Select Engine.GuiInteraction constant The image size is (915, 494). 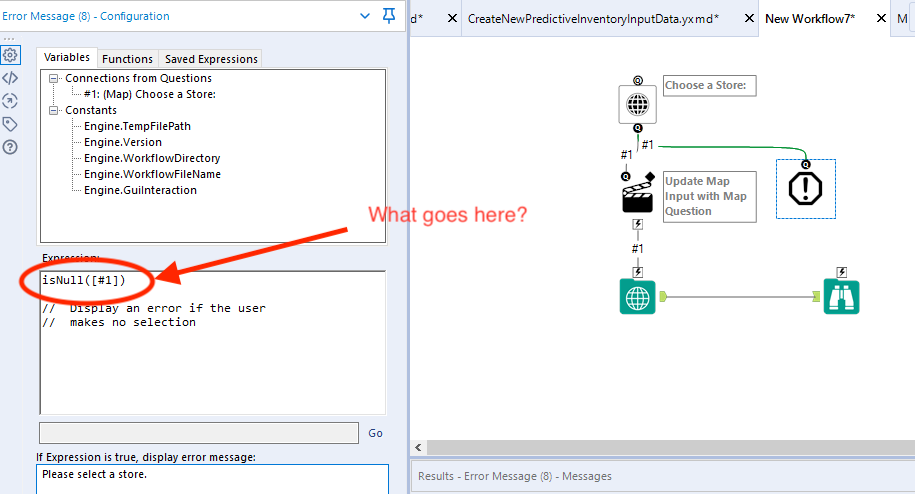coord(140,190)
